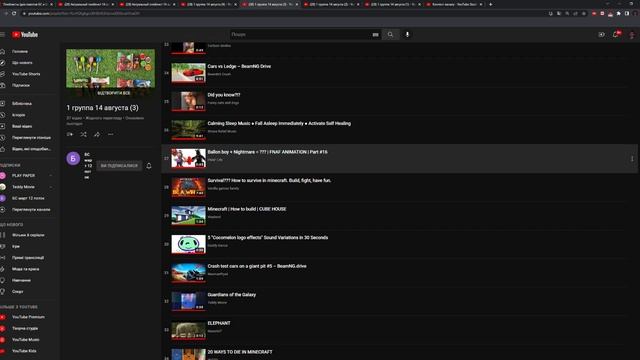Click ВІДТВОРИТИ ВСЕ on playlist cover

click(114, 93)
